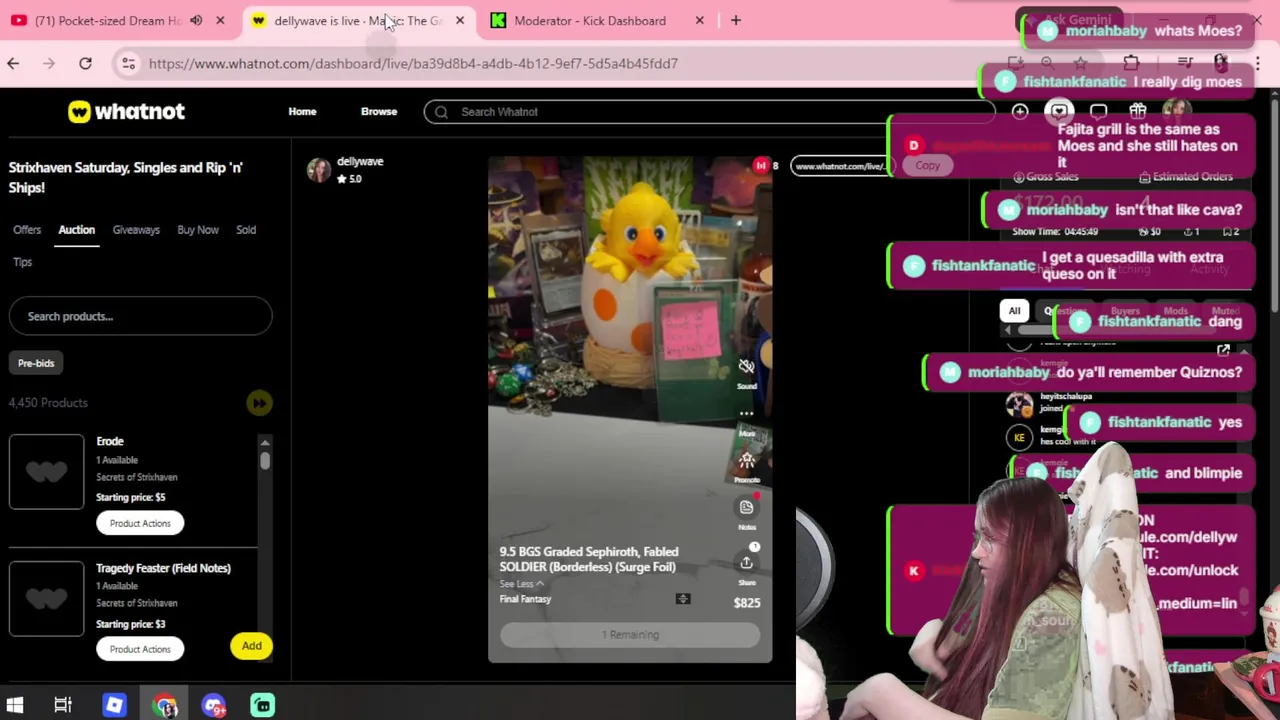1280x720 pixels.
Task: Click the 1 Remaining button
Action: tap(630, 635)
